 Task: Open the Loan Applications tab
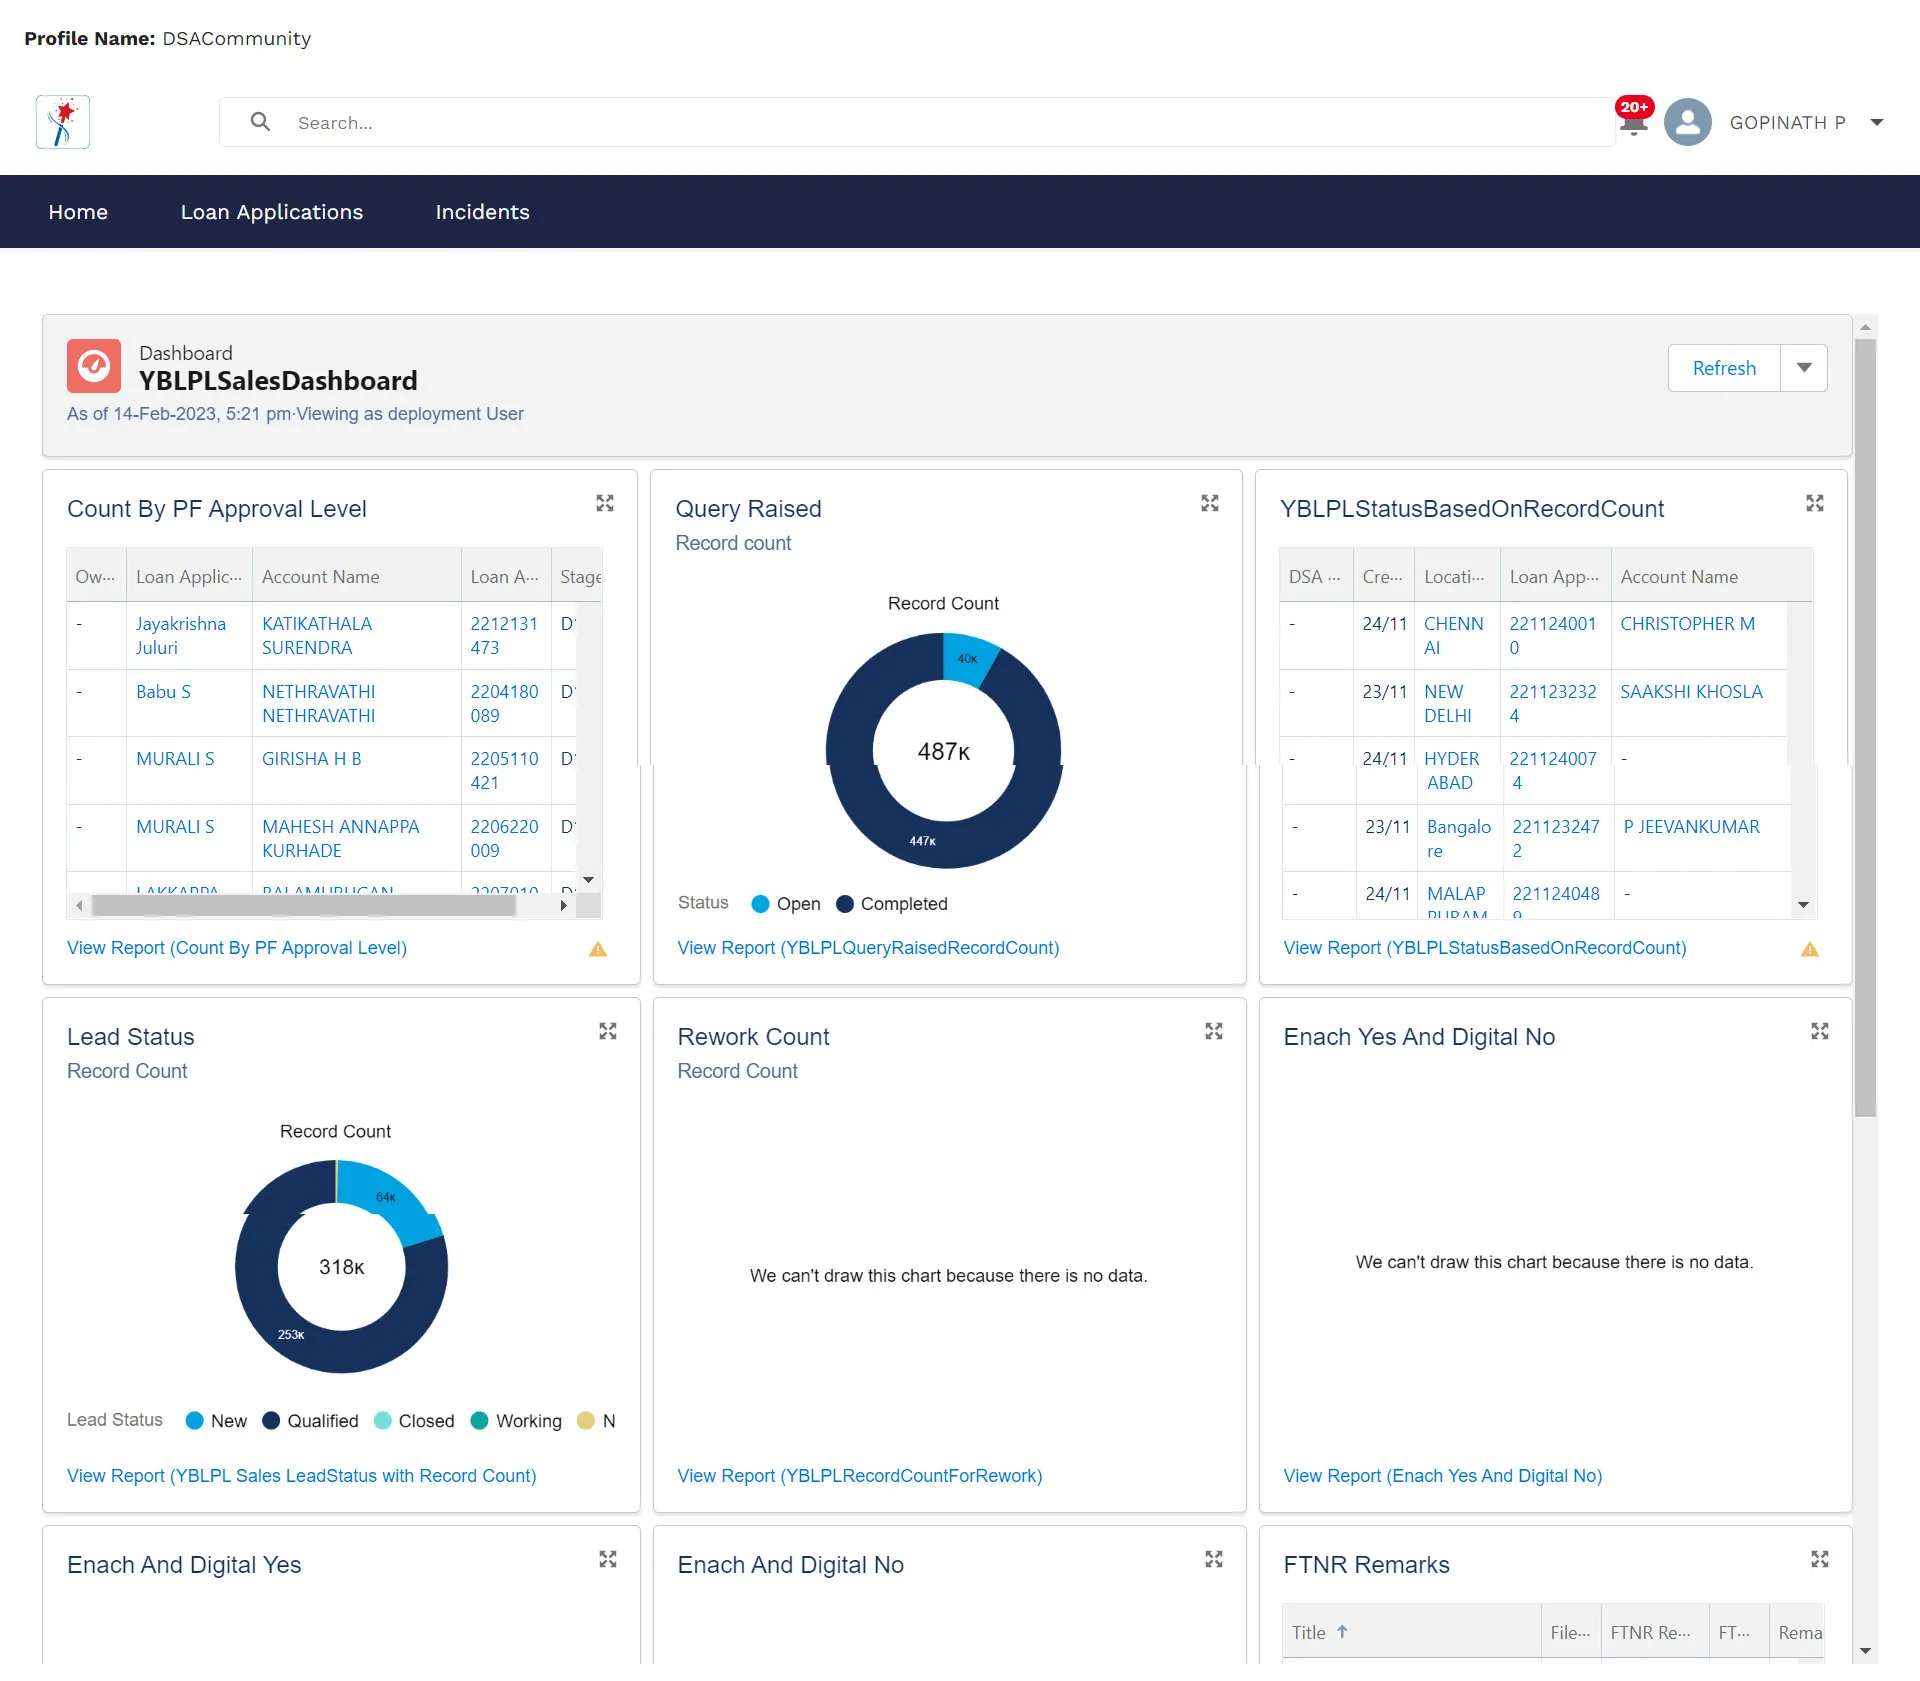pos(272,212)
